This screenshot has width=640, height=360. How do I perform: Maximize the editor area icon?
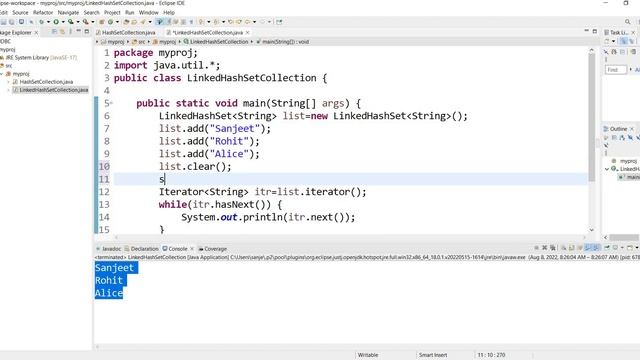(x=595, y=31)
